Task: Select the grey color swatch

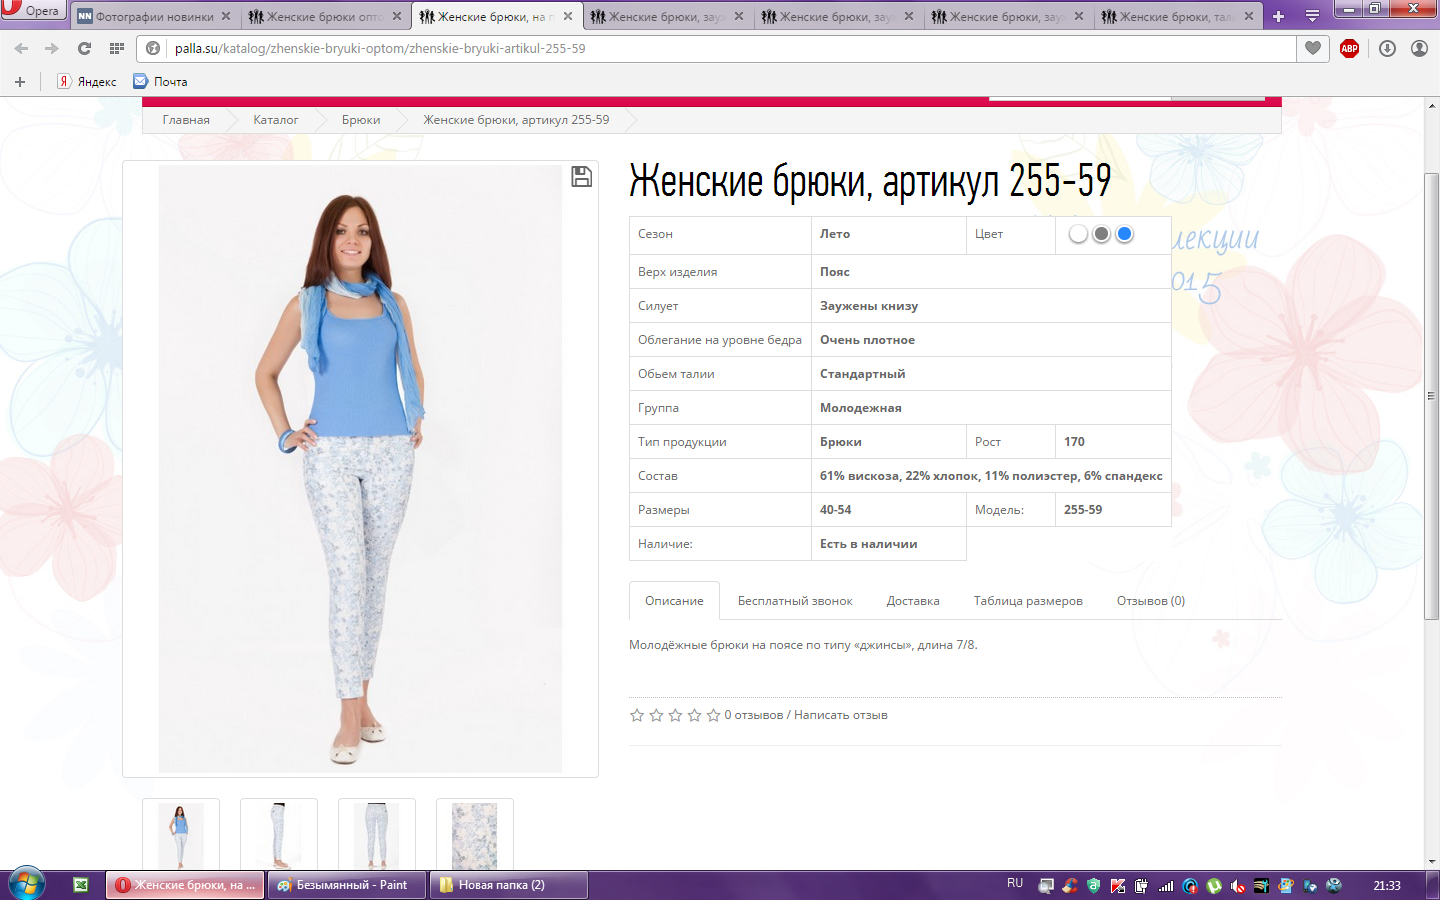Action: point(1101,234)
